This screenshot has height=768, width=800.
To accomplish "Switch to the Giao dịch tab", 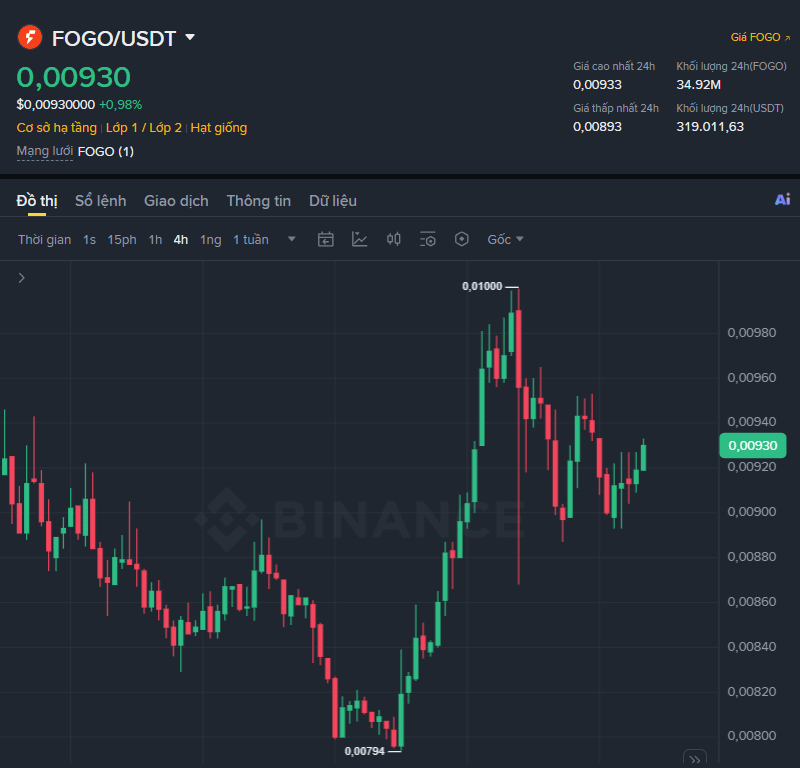I will click(x=176, y=201).
